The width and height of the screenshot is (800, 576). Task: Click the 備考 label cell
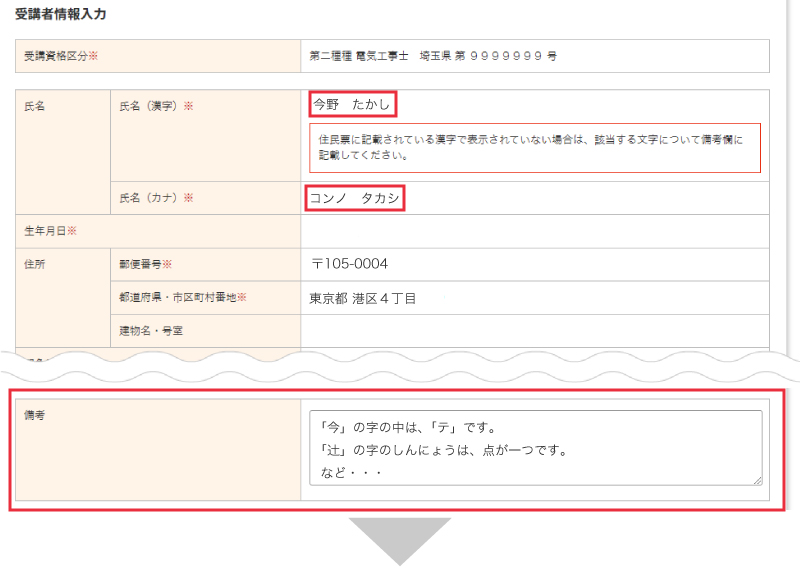tap(37, 414)
